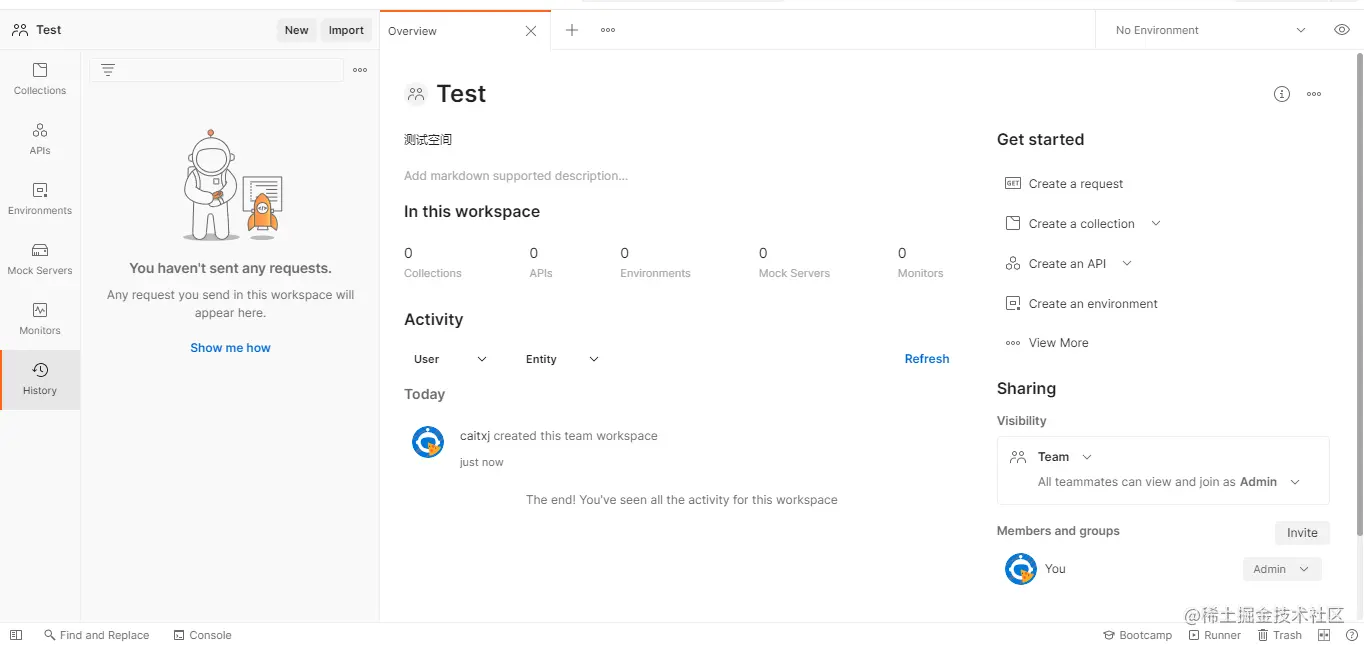Click your avatar in Members and groups
The height and width of the screenshot is (645, 1364).
[x=1021, y=569]
